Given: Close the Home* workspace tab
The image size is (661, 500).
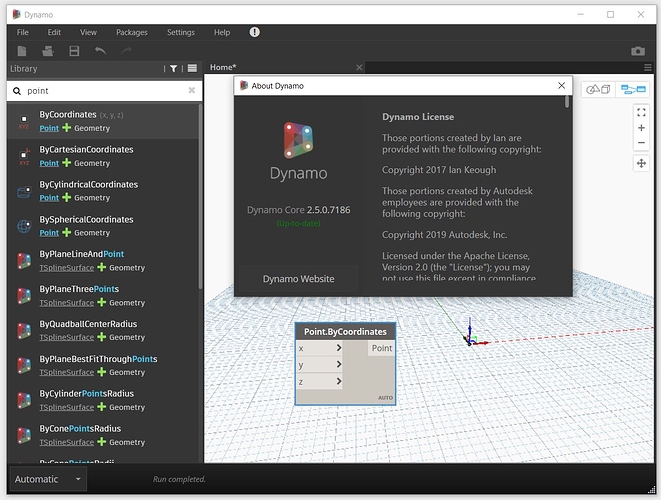Looking at the screenshot, I should click(x=359, y=67).
